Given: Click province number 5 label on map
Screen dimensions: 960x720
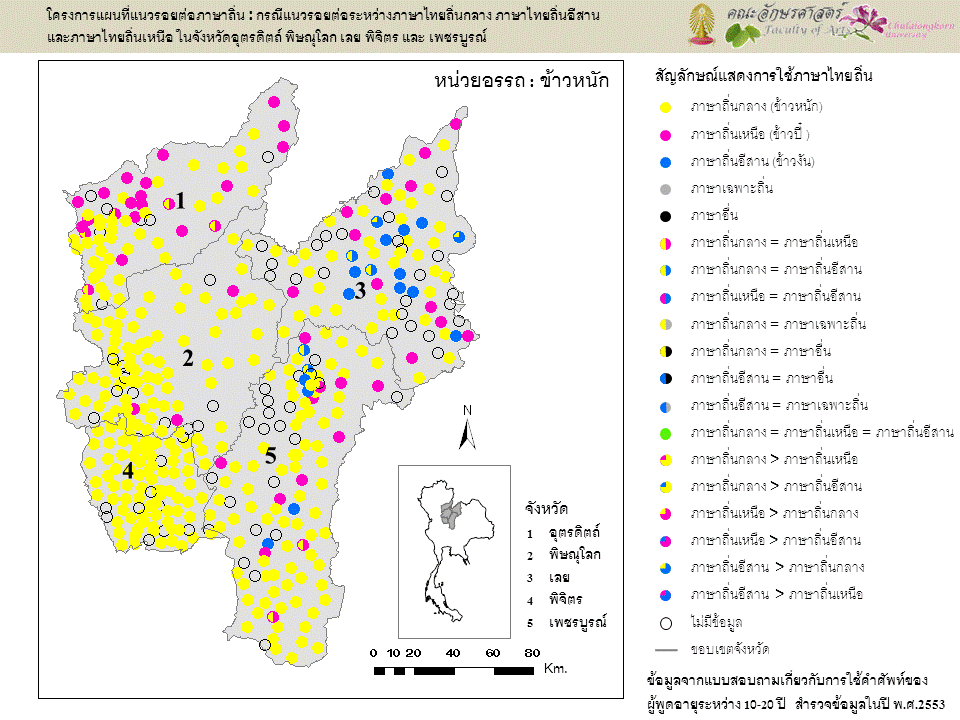Looking at the screenshot, I should point(271,456).
